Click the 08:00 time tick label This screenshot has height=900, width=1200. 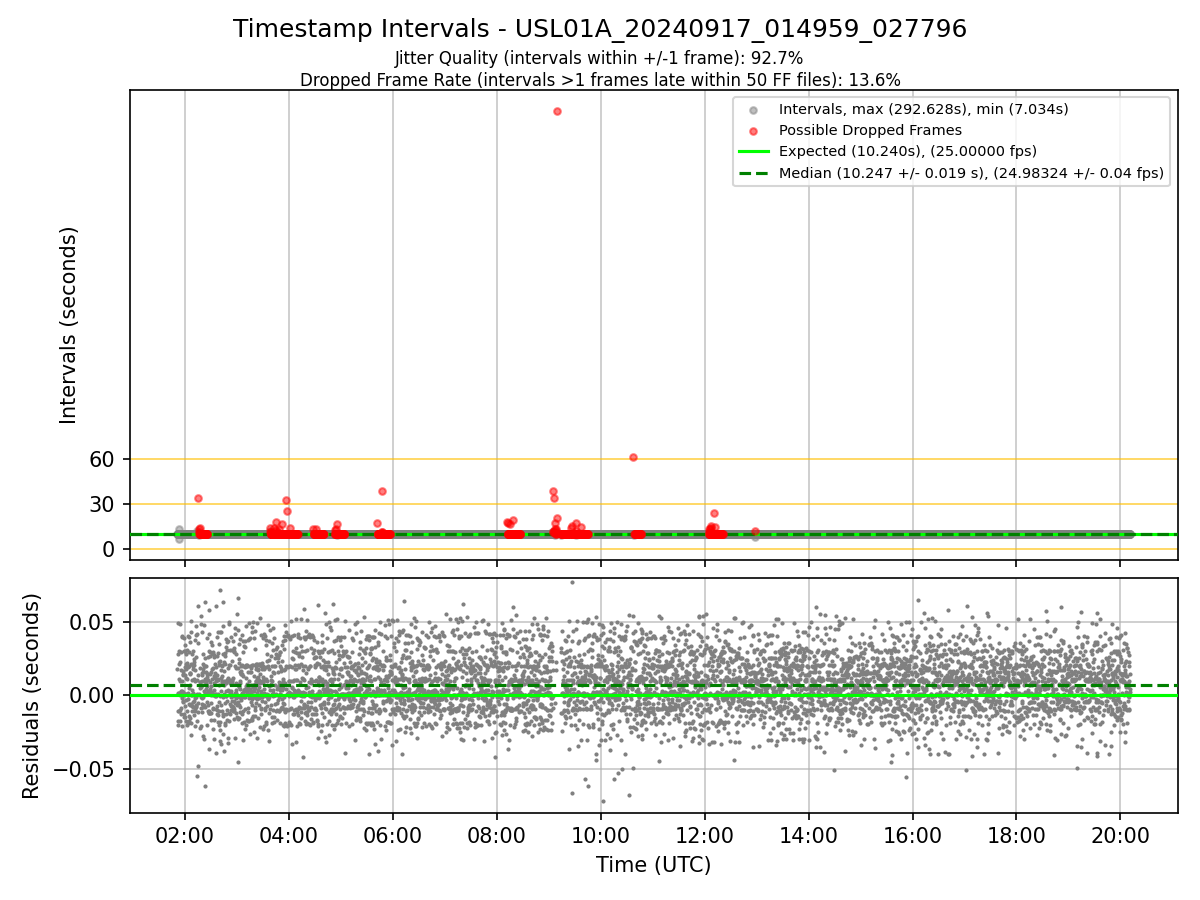[x=497, y=834]
